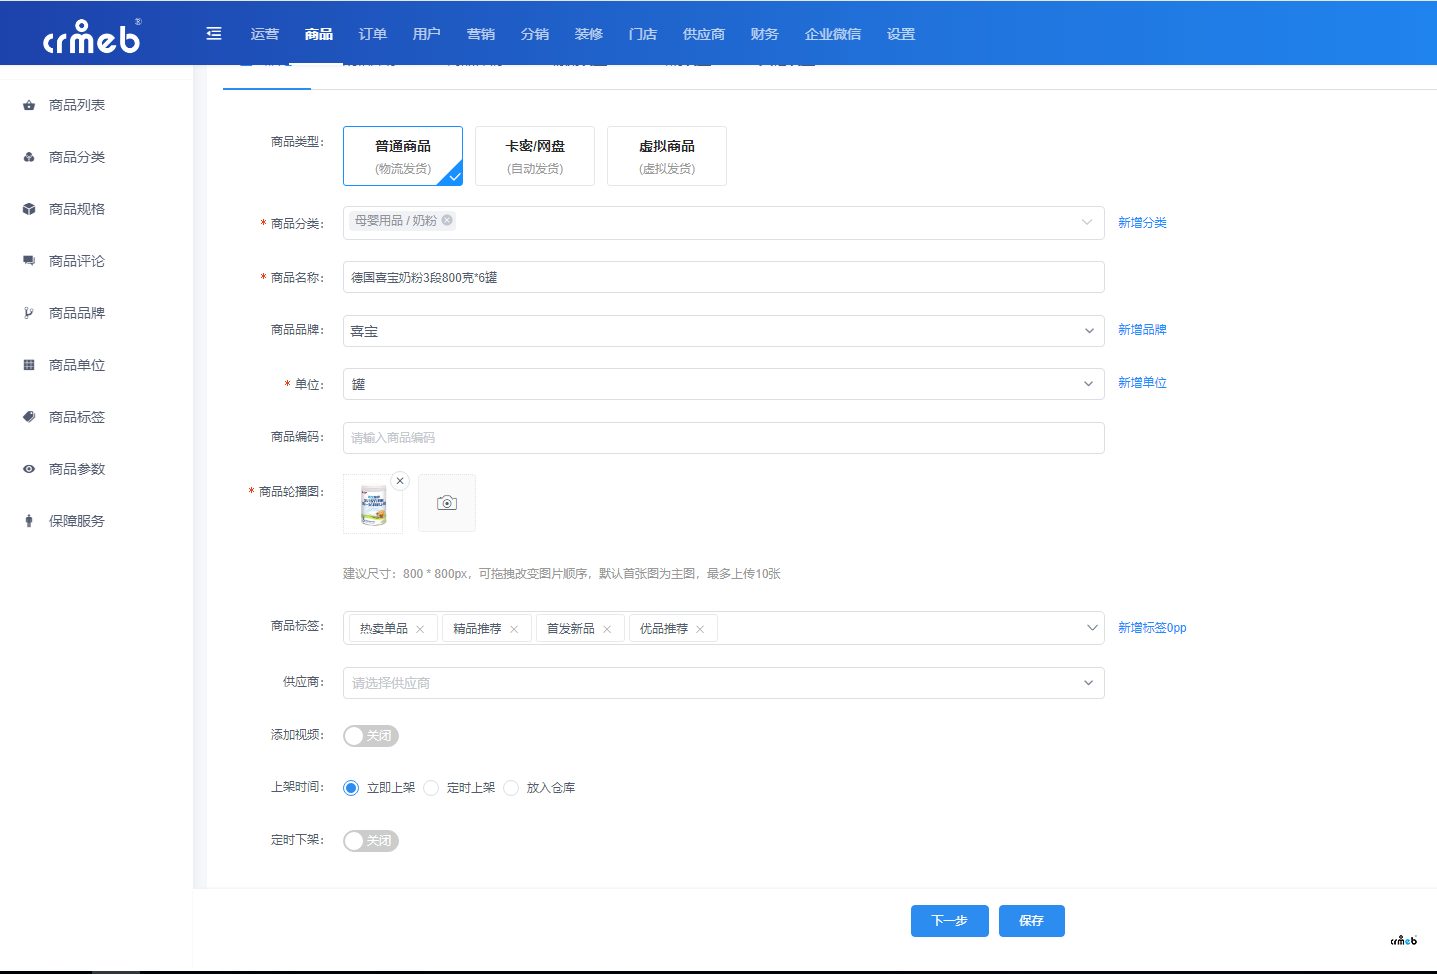Viewport: 1437px width, 974px height.
Task: Open the 商品品牌 dropdown showing 喜宝
Action: pyautogui.click(x=724, y=331)
